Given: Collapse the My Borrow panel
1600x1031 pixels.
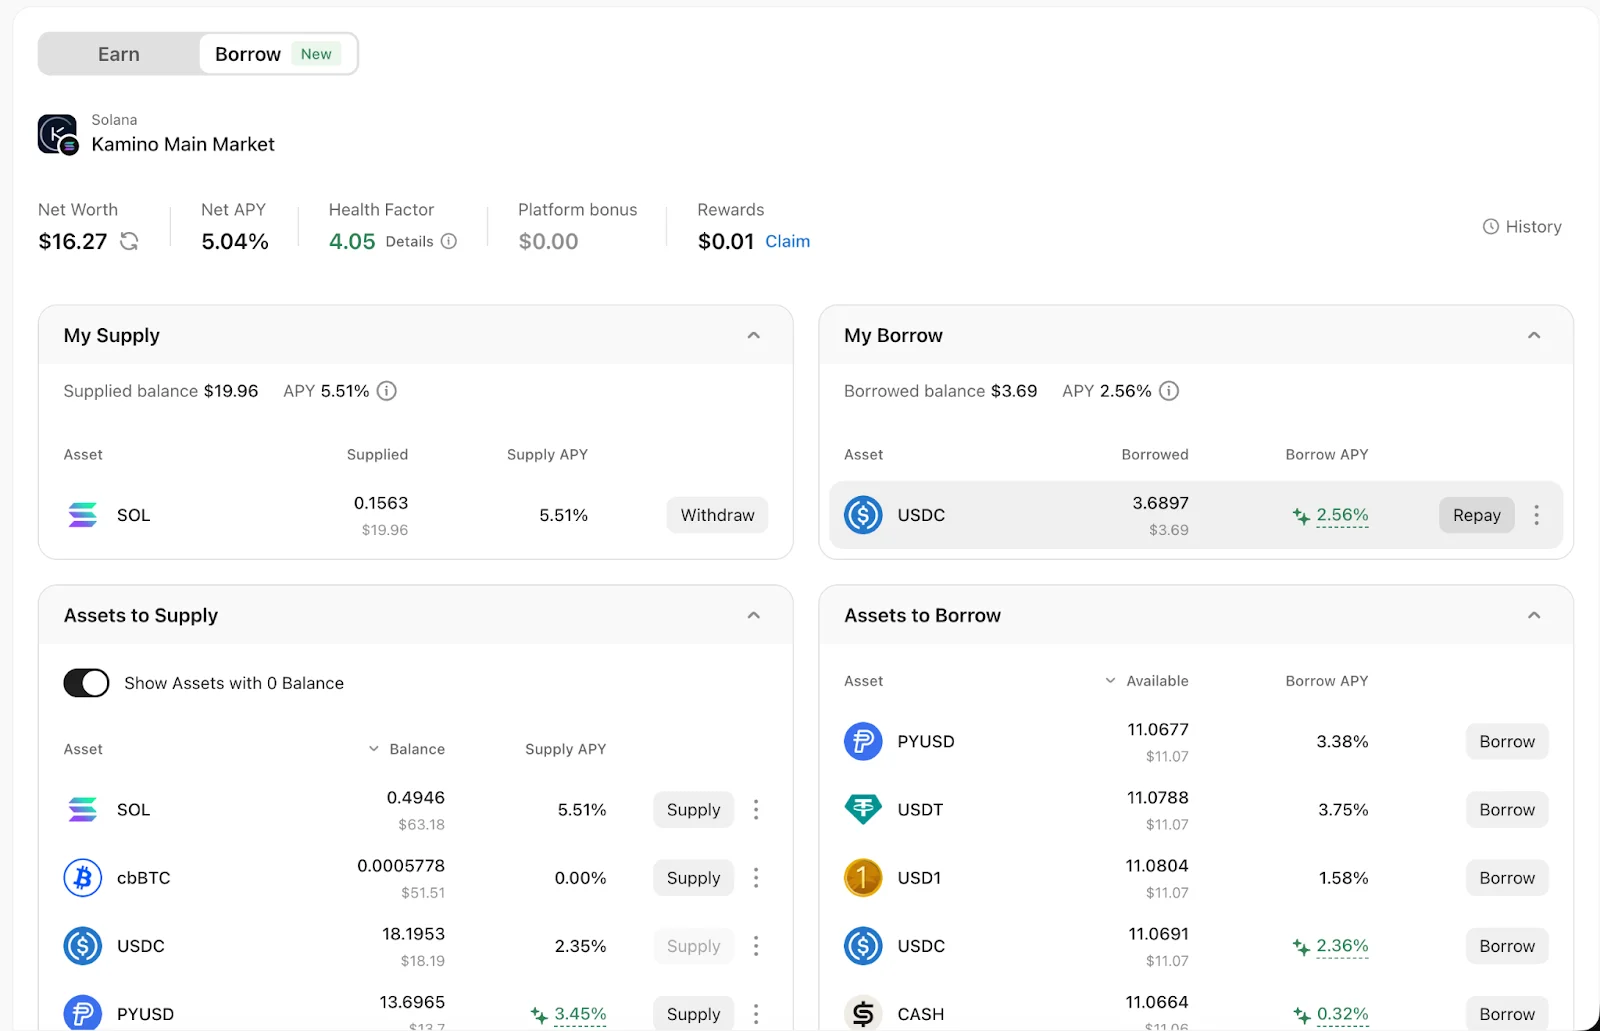Looking at the screenshot, I should click(x=1534, y=336).
